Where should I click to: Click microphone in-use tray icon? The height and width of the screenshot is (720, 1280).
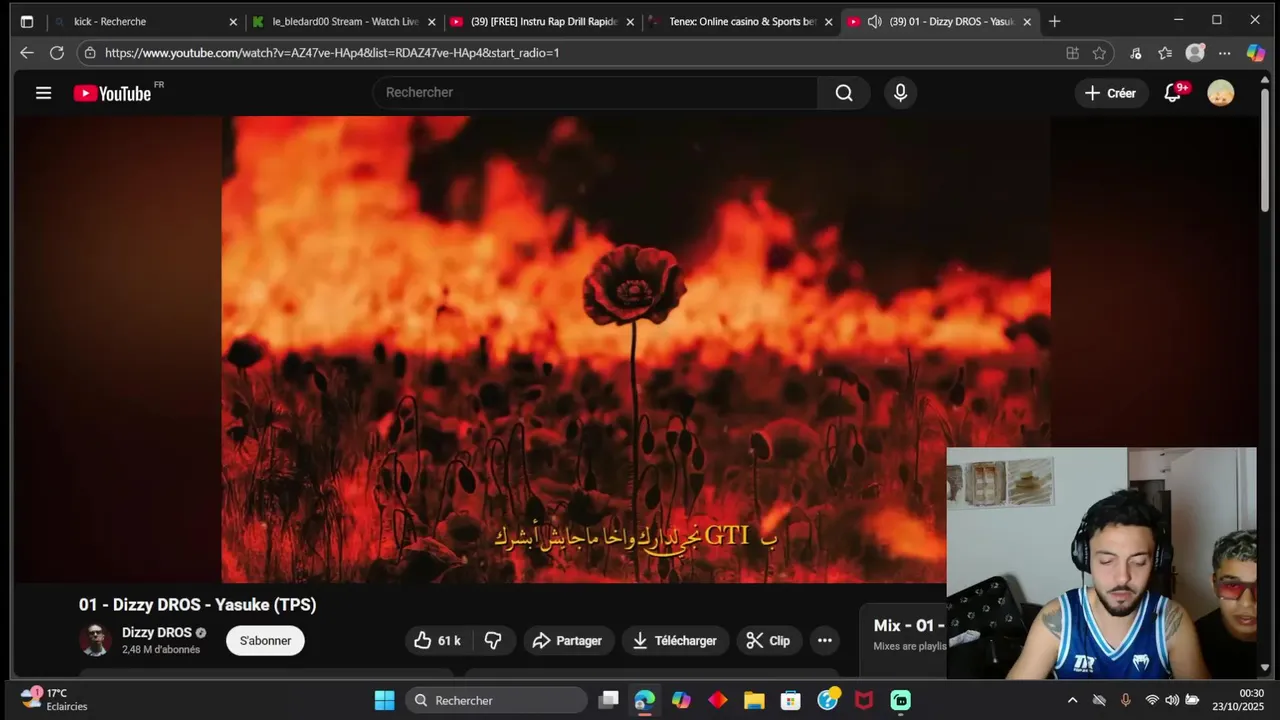point(1126,700)
